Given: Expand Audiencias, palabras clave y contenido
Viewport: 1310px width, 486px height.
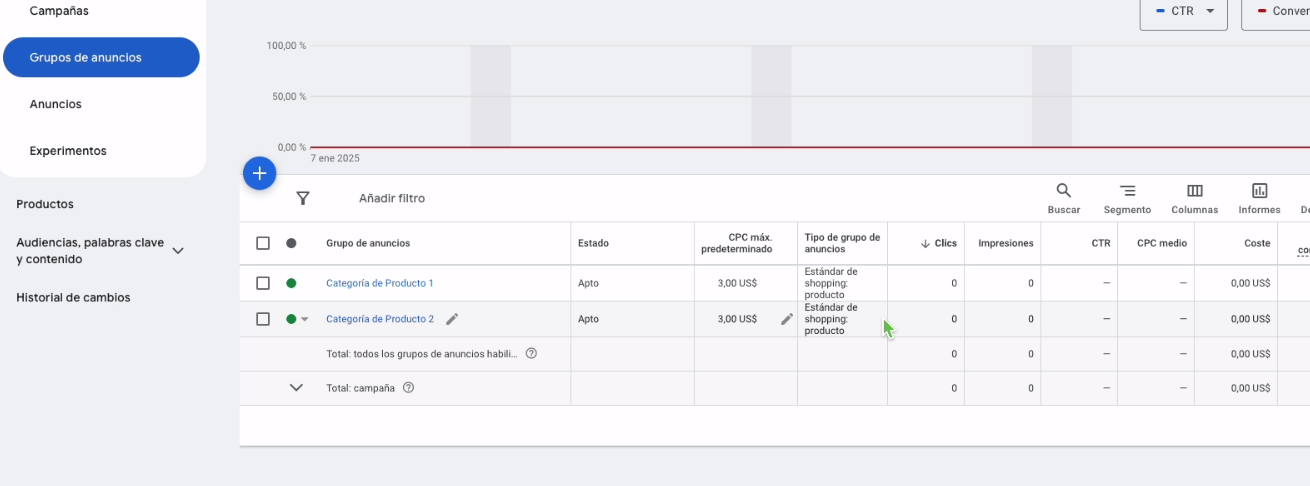Looking at the screenshot, I should click(178, 250).
